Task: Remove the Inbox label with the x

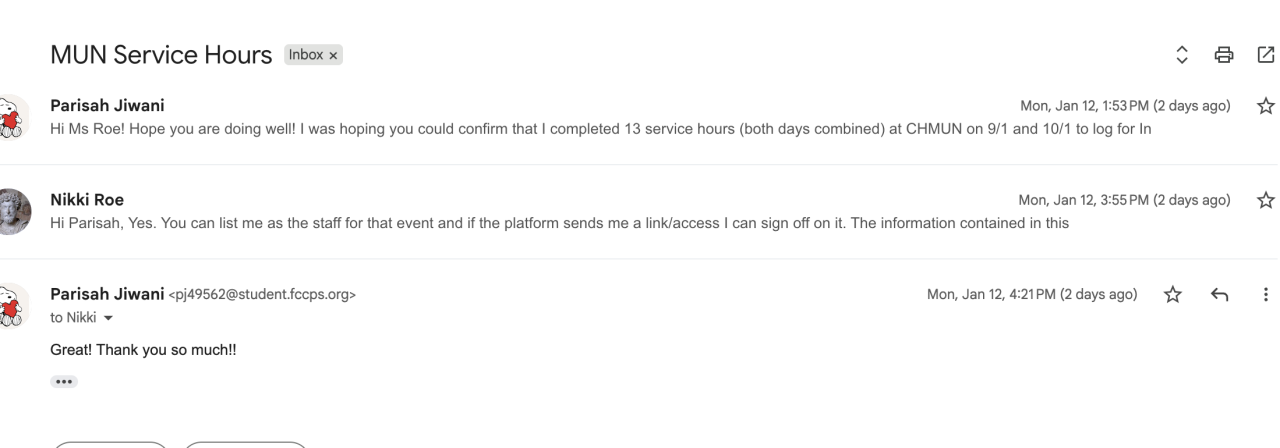Action: point(334,55)
